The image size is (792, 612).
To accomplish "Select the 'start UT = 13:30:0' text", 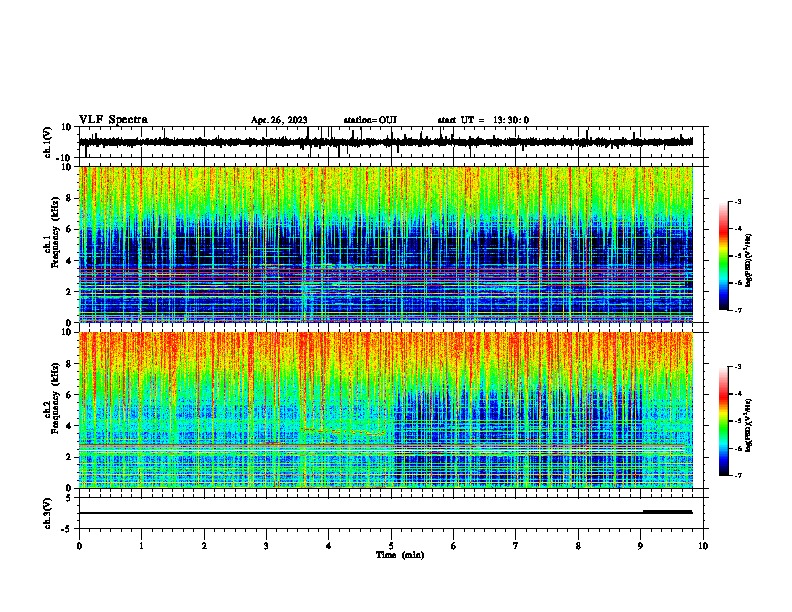I will (483, 120).
